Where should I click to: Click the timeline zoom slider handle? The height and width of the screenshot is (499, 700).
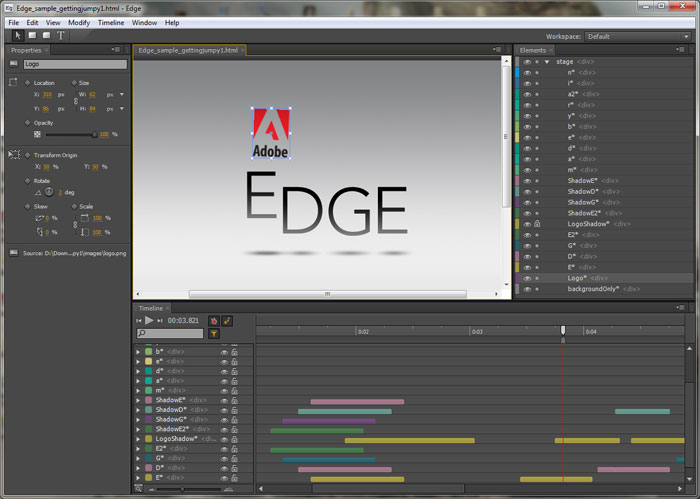click(182, 490)
